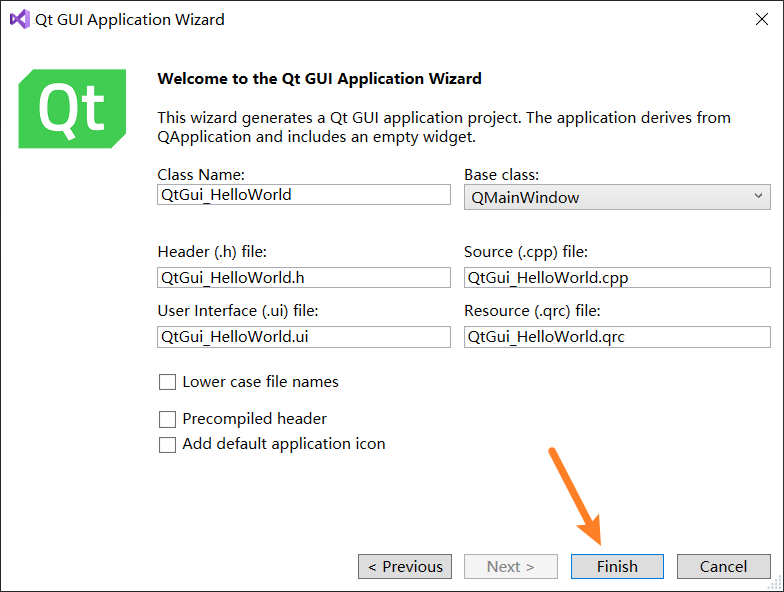Click the green Qt logo
Screen dimensions: 784x592
(72, 108)
